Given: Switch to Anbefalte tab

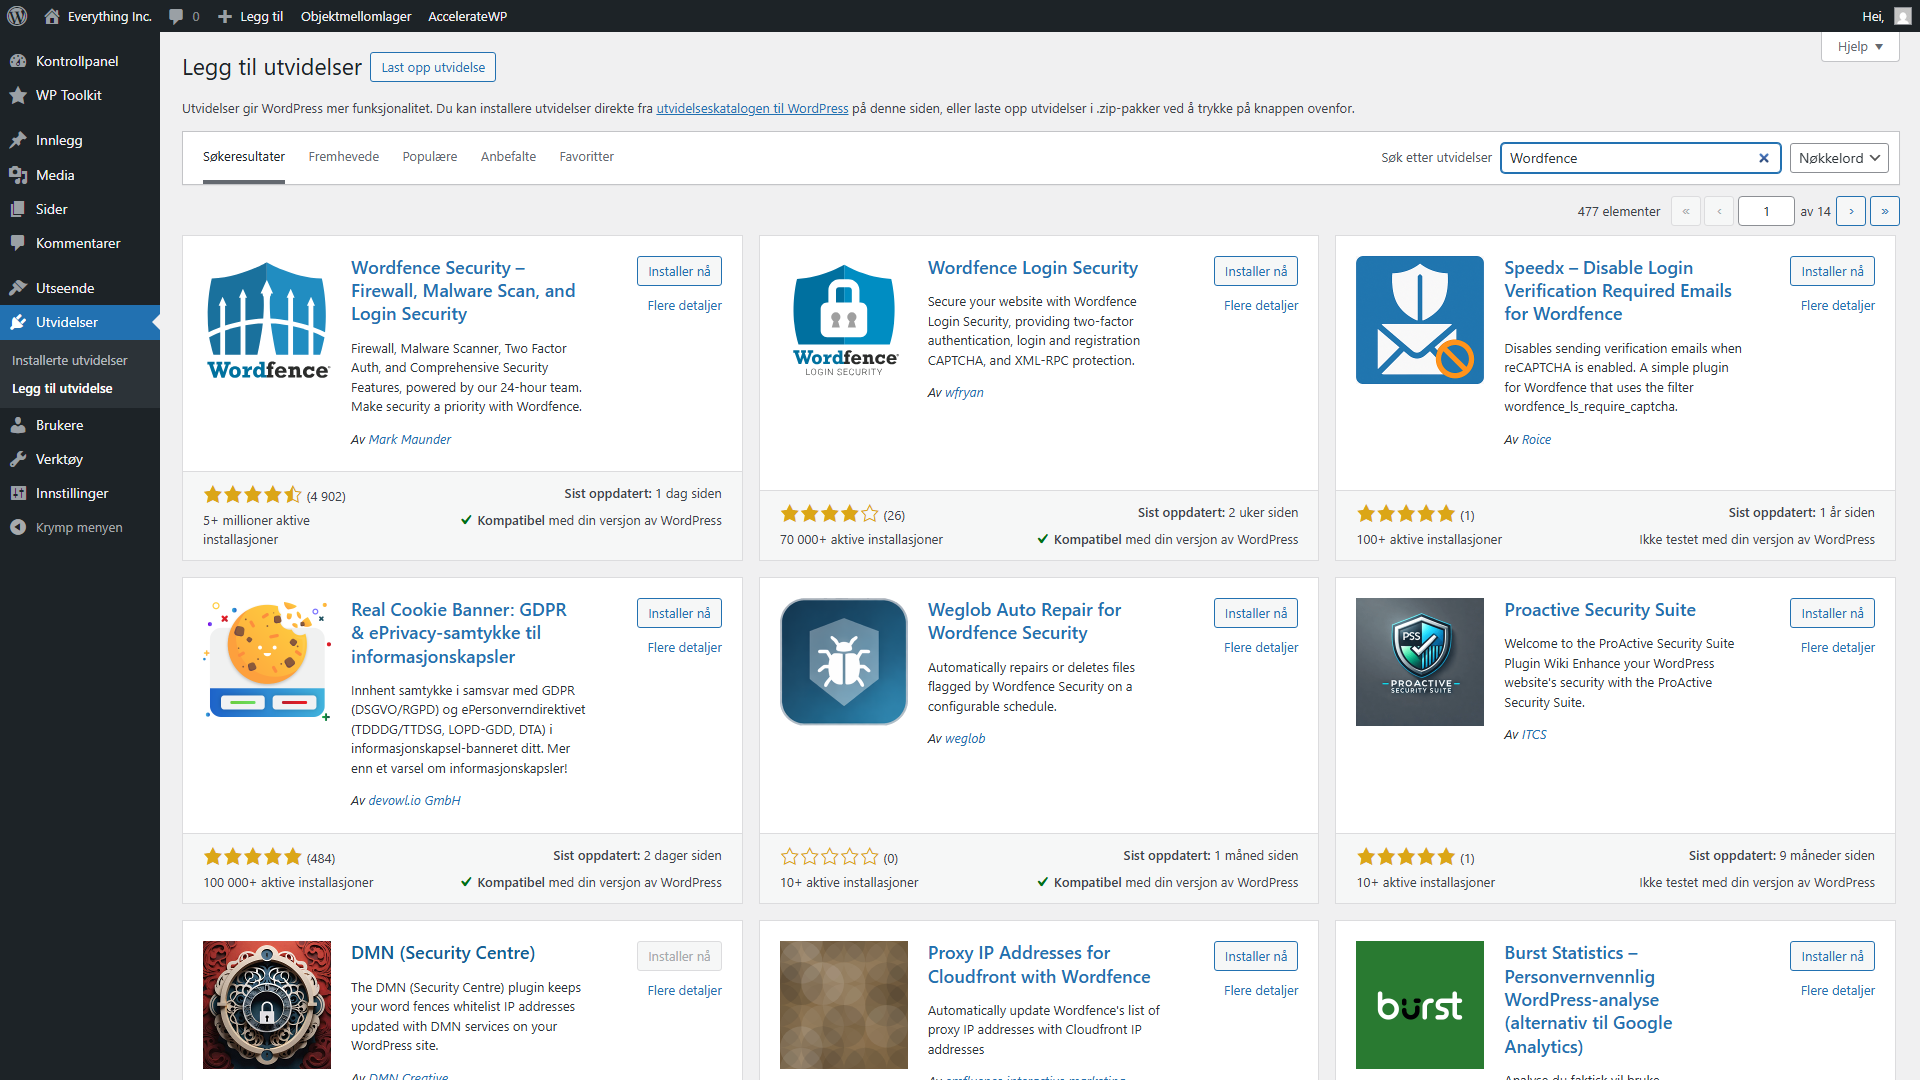Looking at the screenshot, I should coord(508,157).
